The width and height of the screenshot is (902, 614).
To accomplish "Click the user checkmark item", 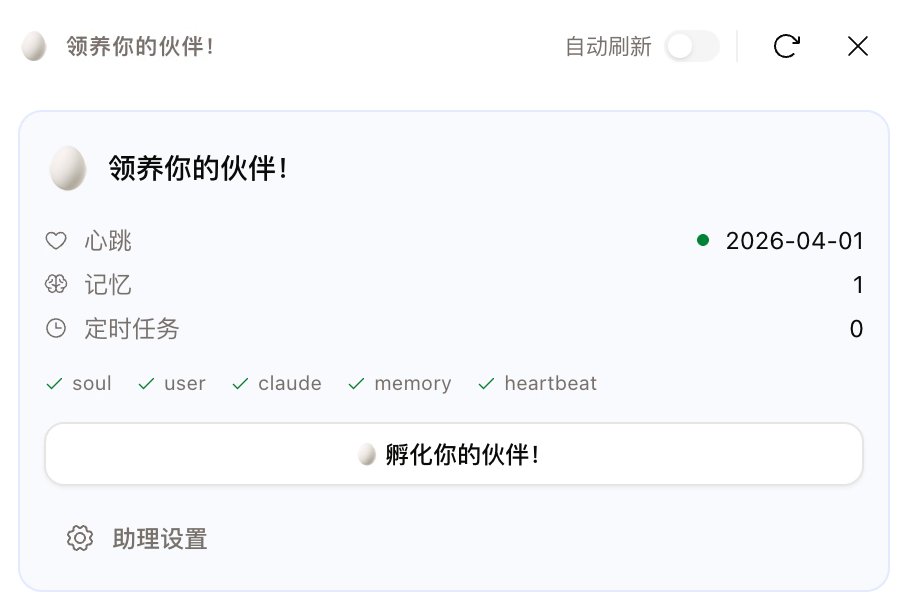I will click(173, 384).
